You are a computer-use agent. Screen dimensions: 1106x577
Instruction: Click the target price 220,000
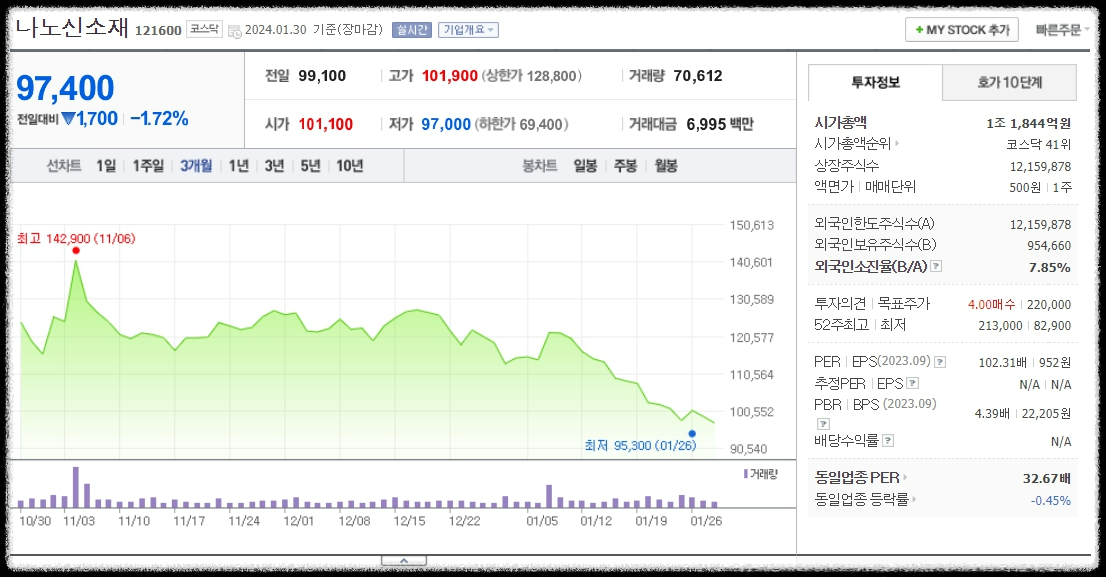point(1049,304)
